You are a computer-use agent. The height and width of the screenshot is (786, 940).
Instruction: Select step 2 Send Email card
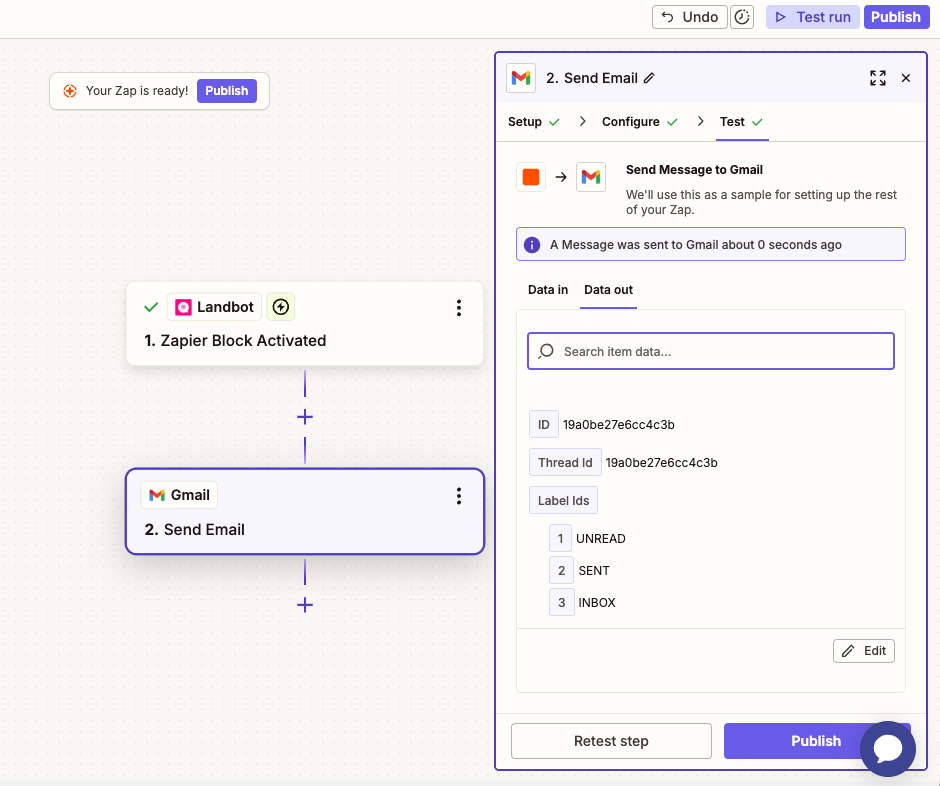click(305, 511)
